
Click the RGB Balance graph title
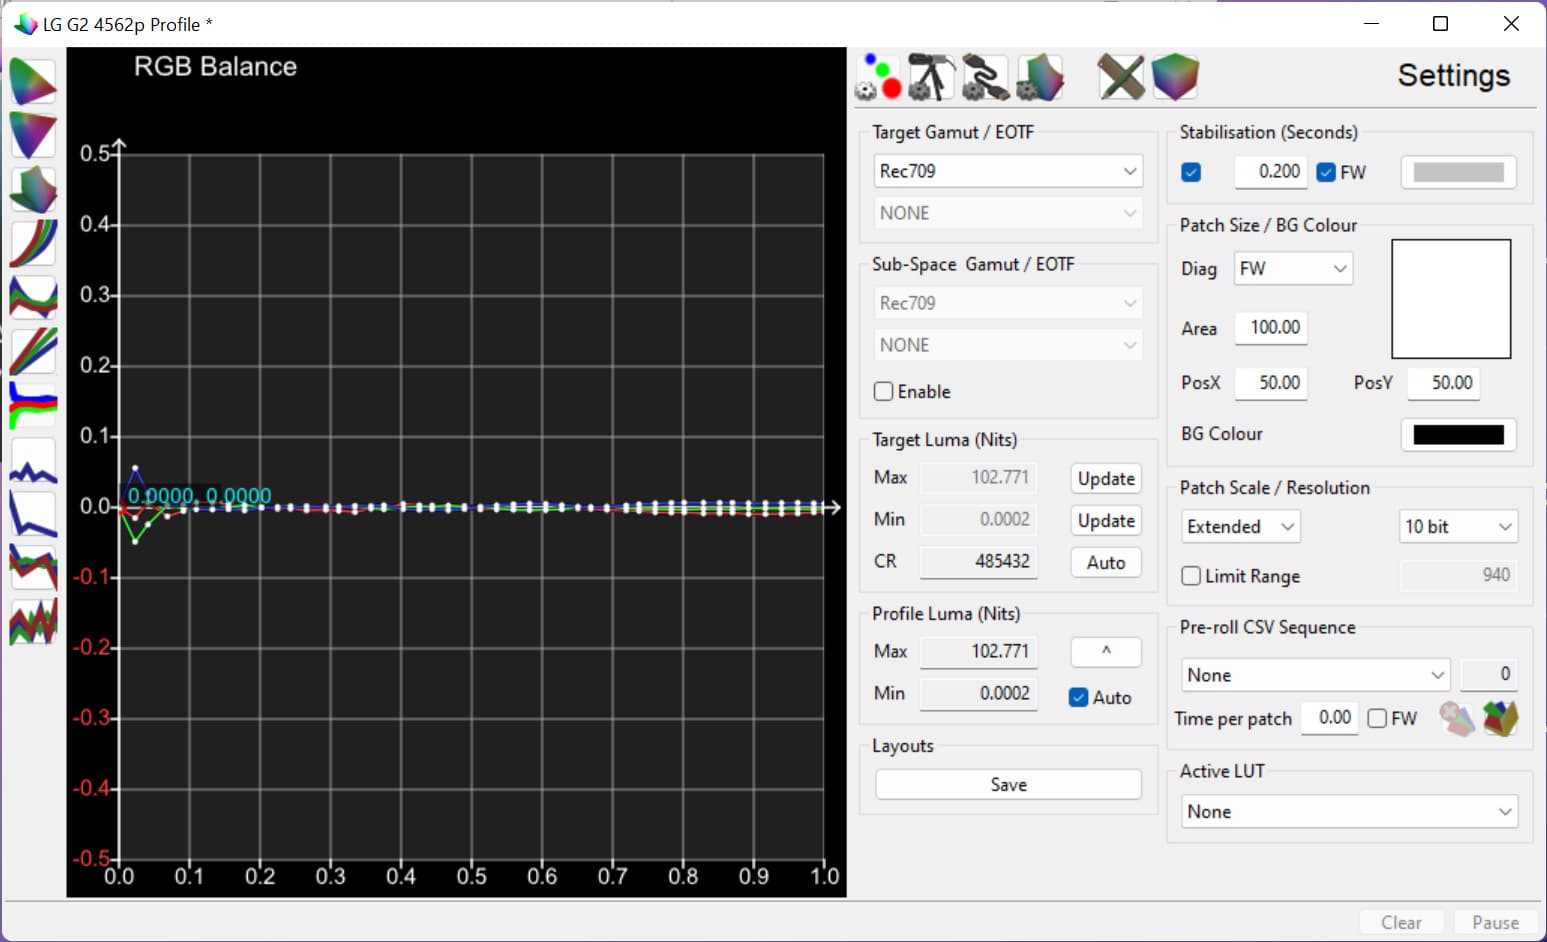[x=215, y=67]
